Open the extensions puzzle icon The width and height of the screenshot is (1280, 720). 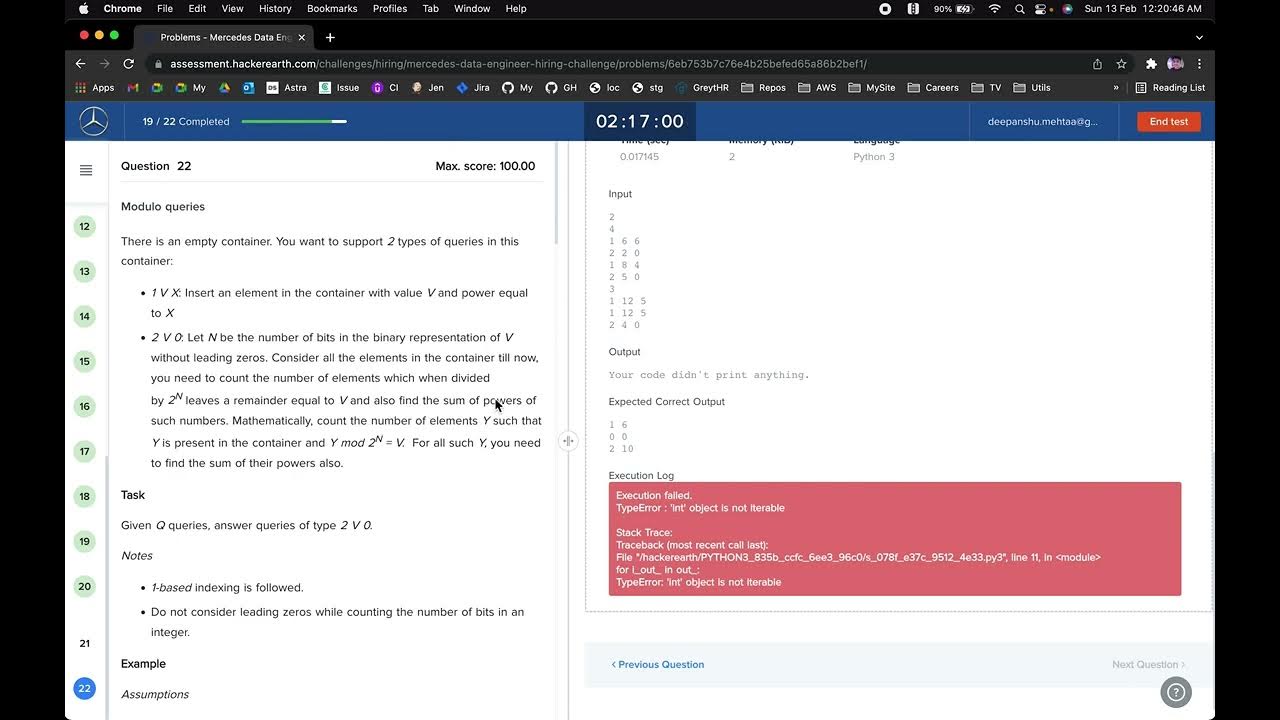1151,64
